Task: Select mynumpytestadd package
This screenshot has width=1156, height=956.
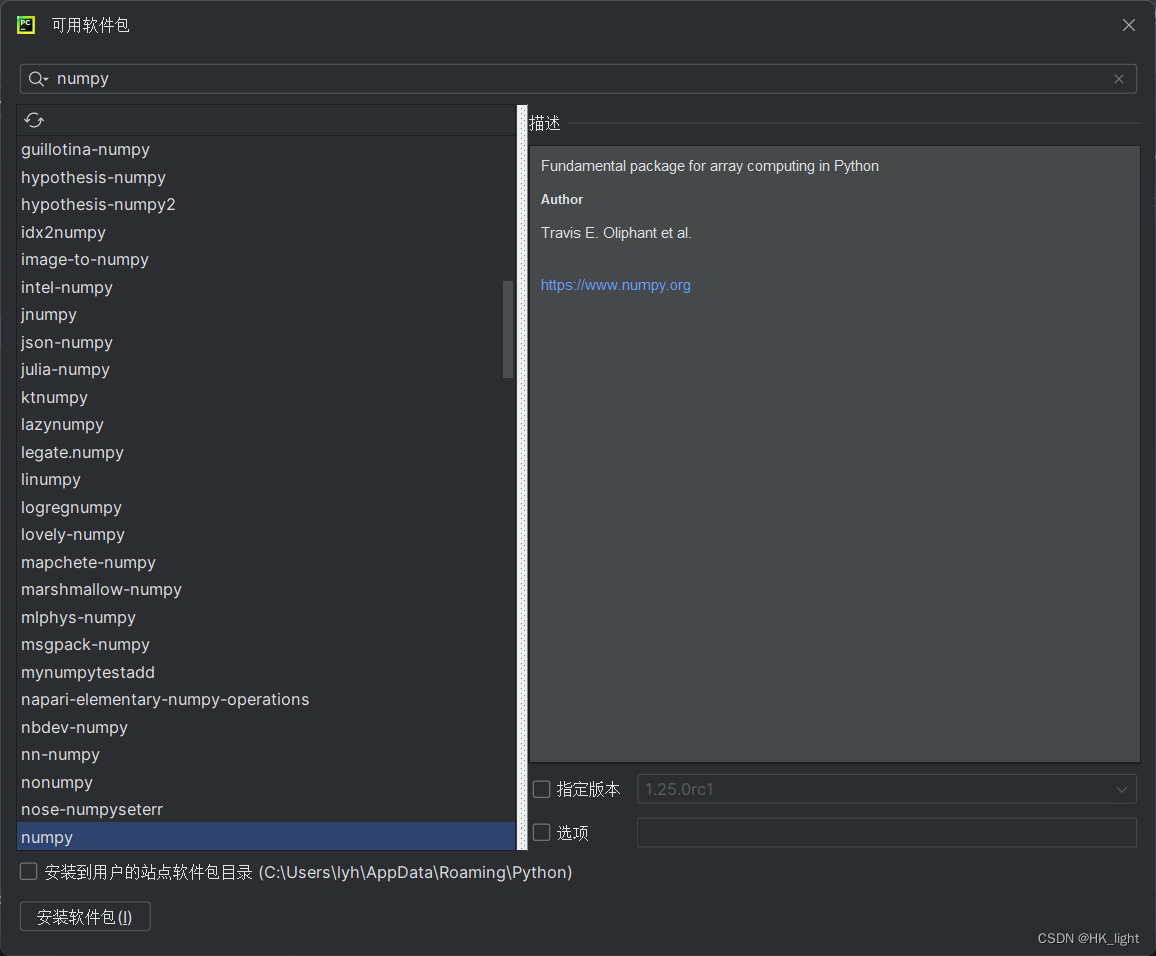Action: (x=266, y=673)
